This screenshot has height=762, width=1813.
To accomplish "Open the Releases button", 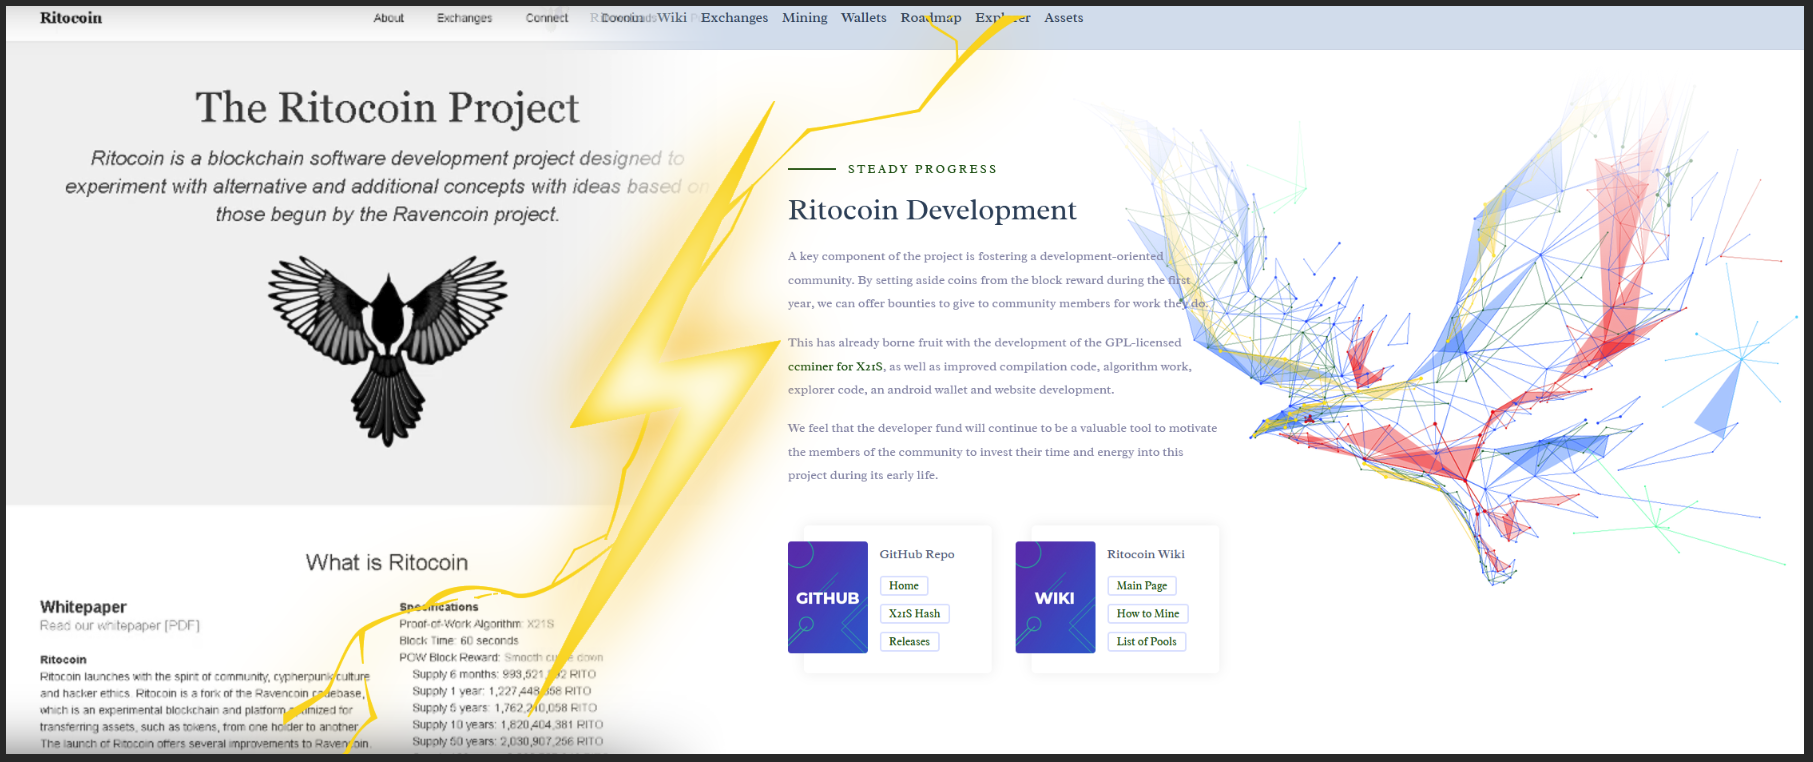I will 909,642.
